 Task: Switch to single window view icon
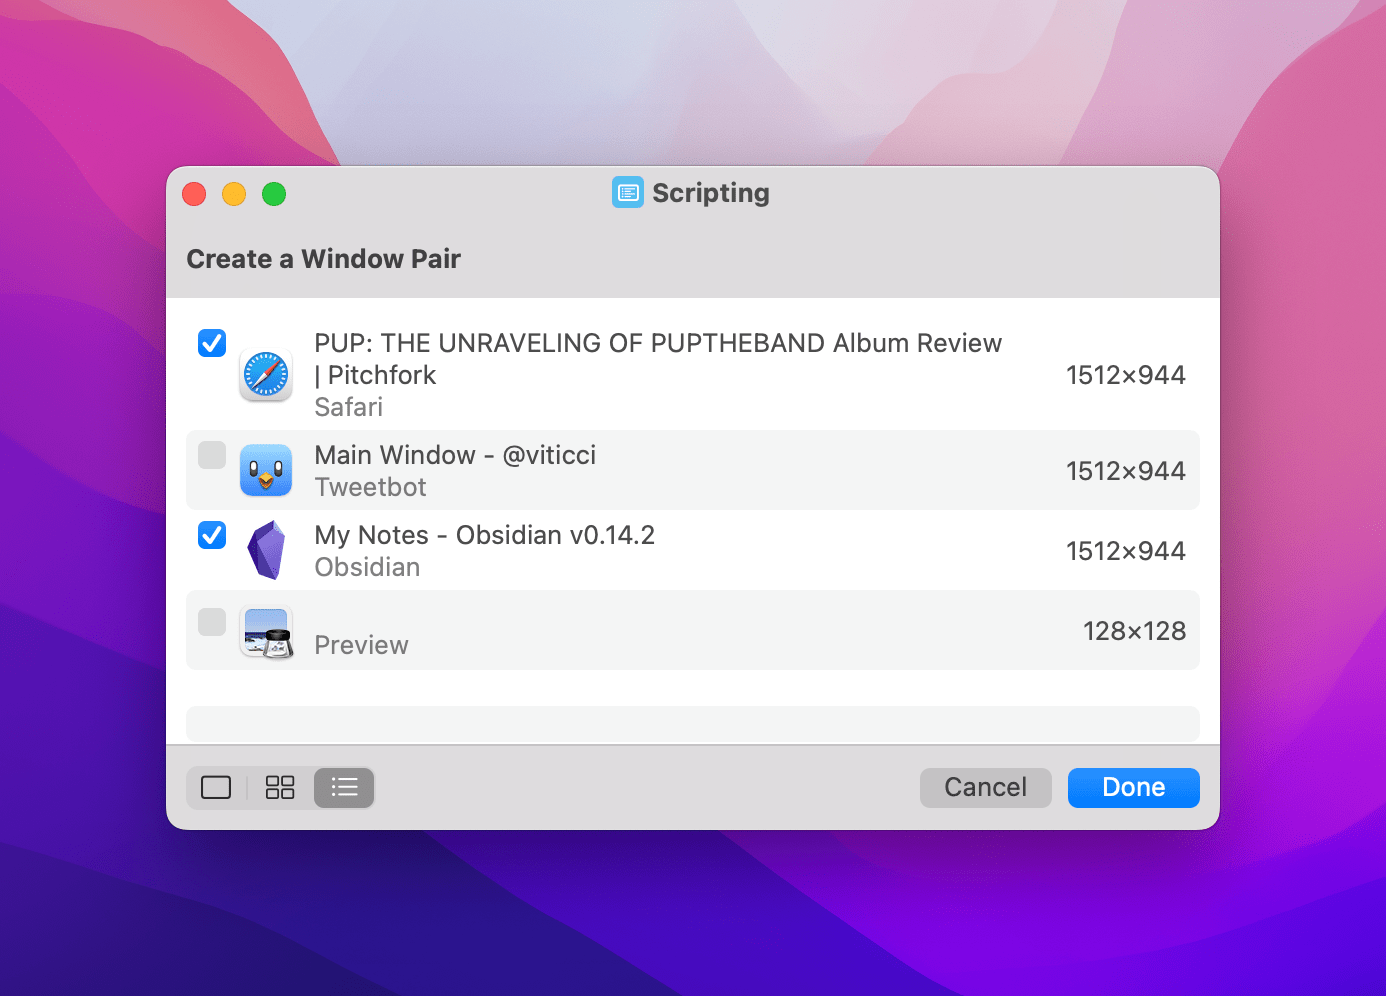(216, 788)
